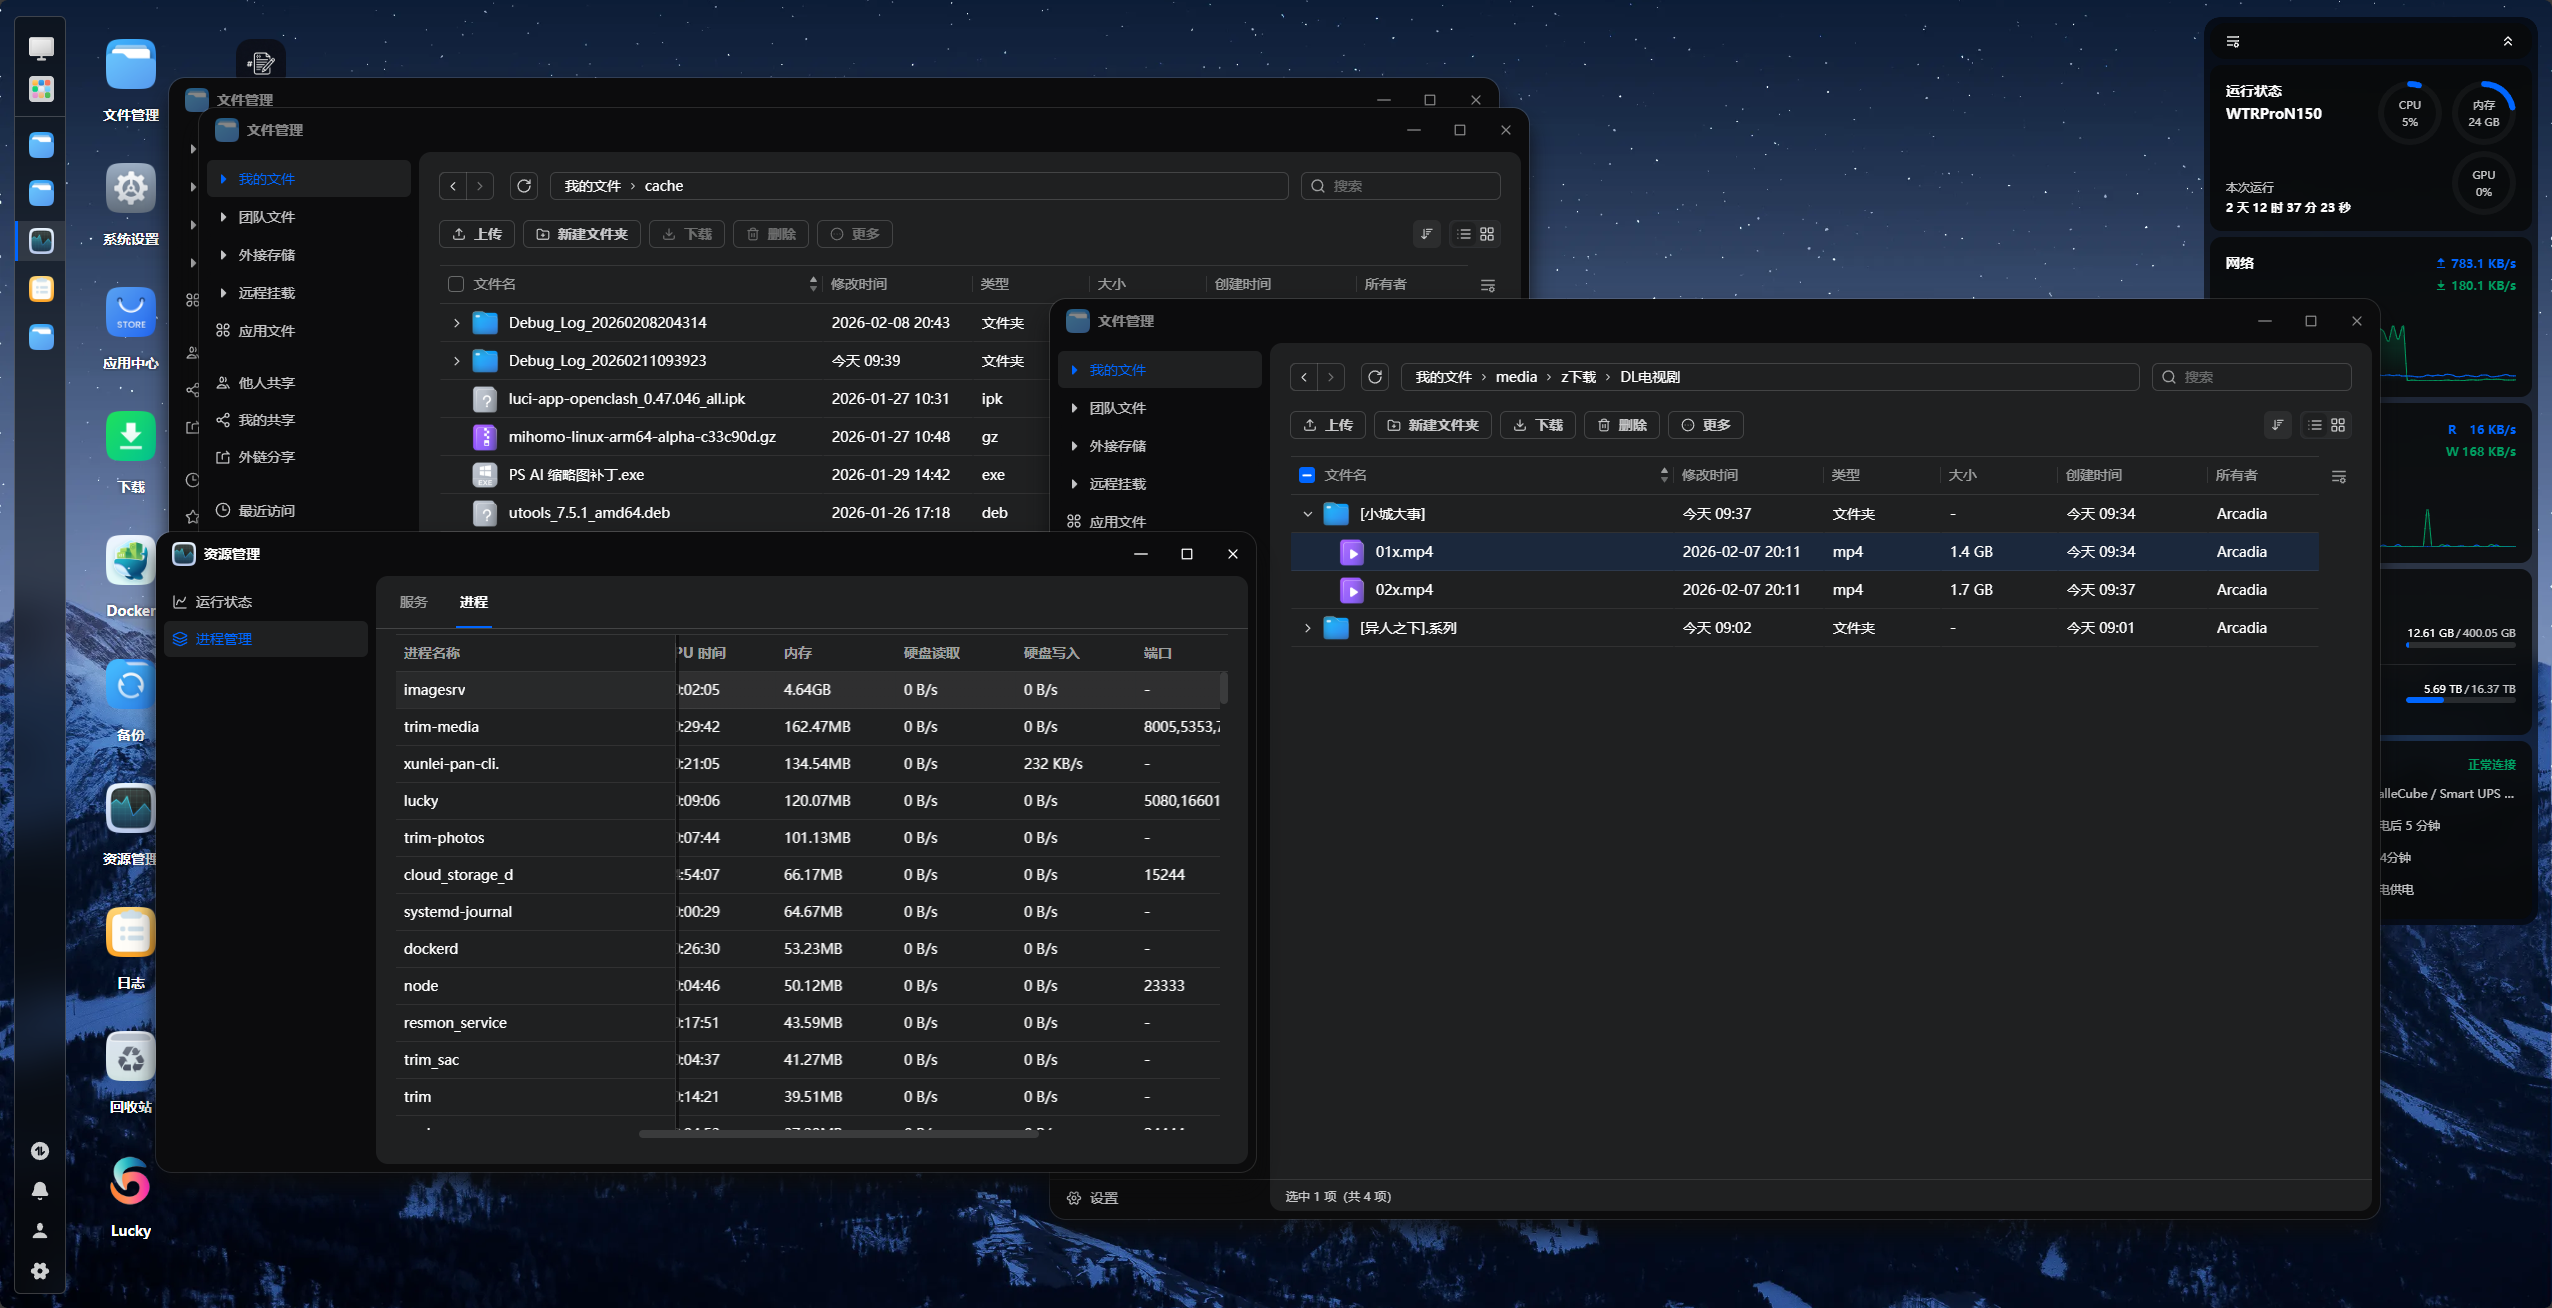
Task: Expand the [异人之下]系列 folder
Action: [x=1307, y=628]
